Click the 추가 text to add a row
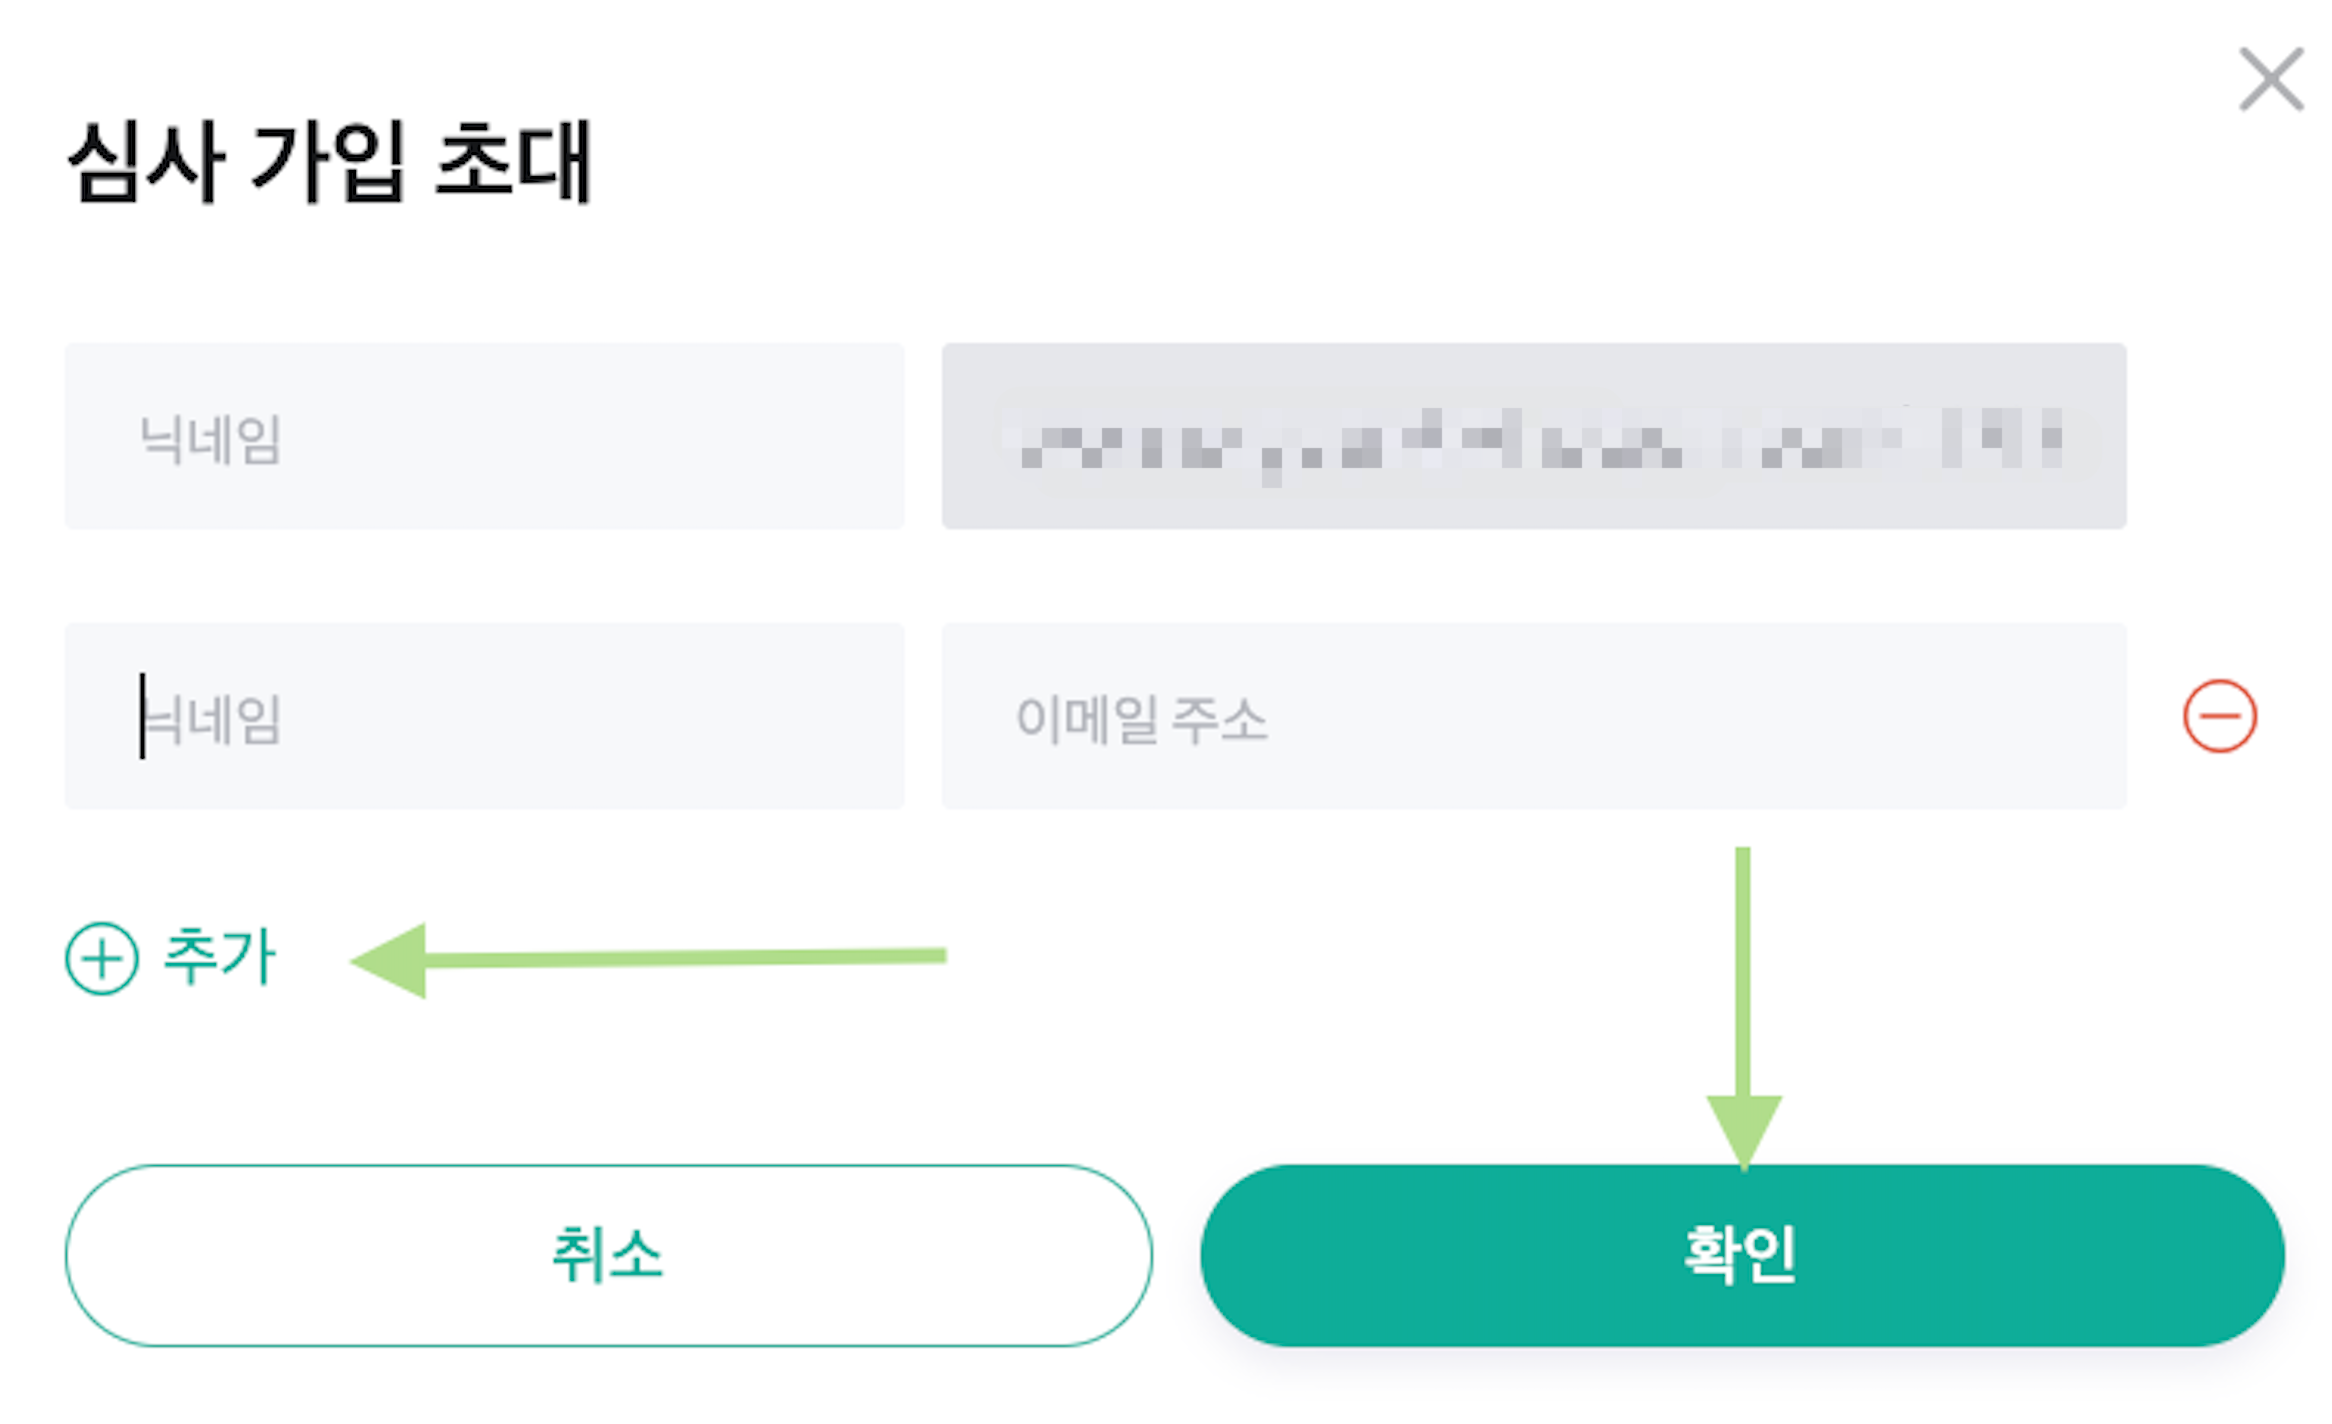 (x=220, y=957)
